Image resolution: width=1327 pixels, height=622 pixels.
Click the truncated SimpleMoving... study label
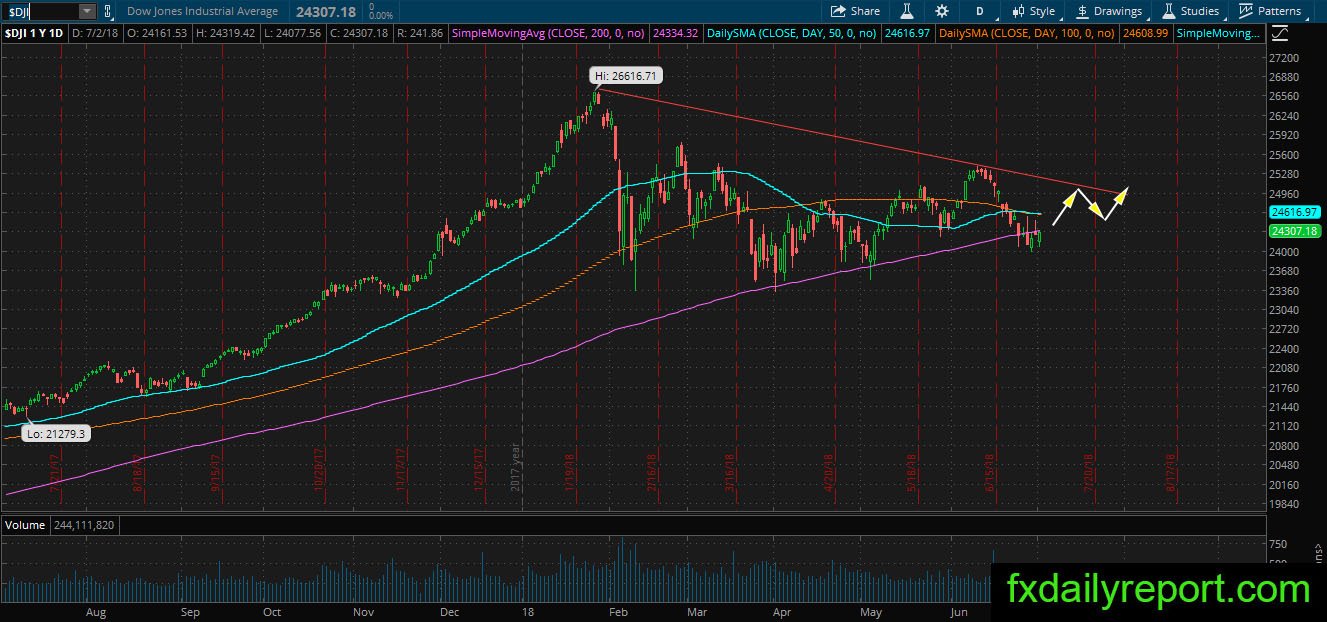click(x=1218, y=33)
